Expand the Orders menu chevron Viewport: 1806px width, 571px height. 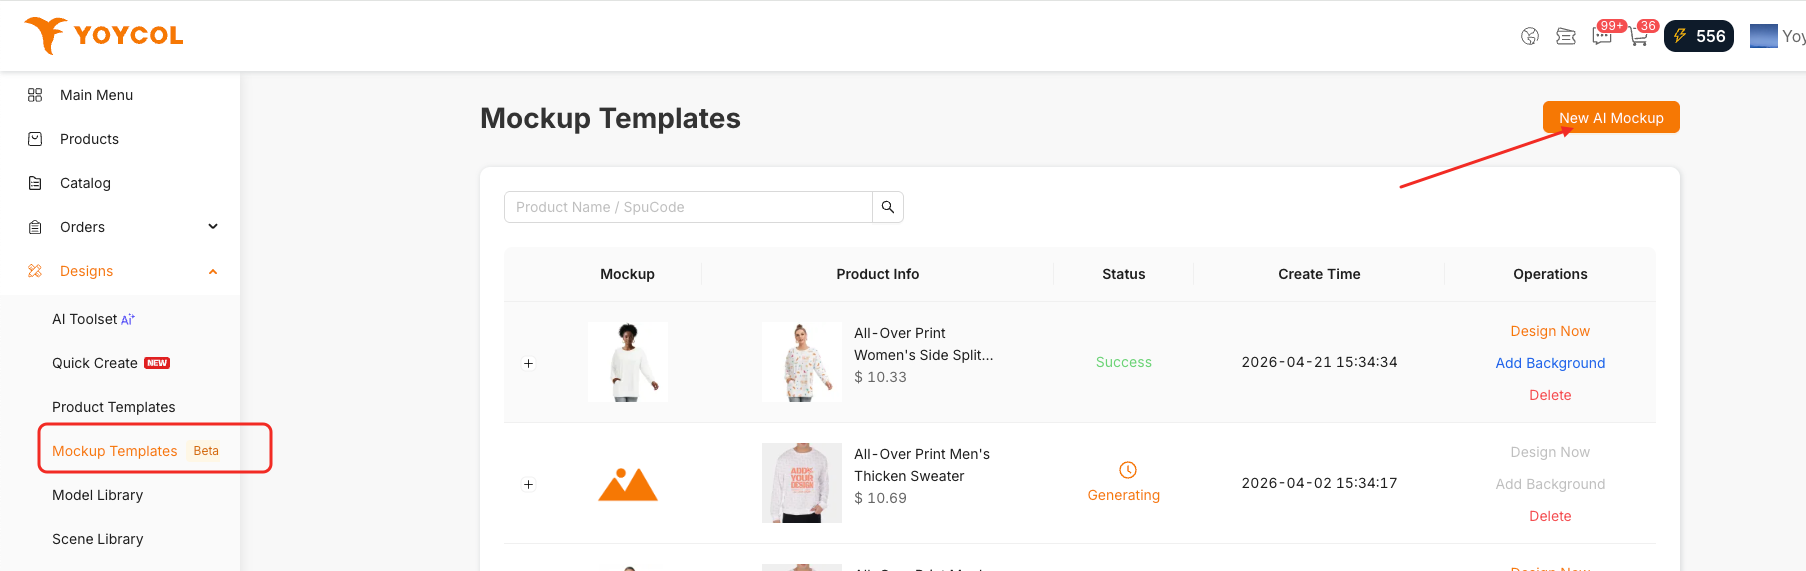point(213,227)
